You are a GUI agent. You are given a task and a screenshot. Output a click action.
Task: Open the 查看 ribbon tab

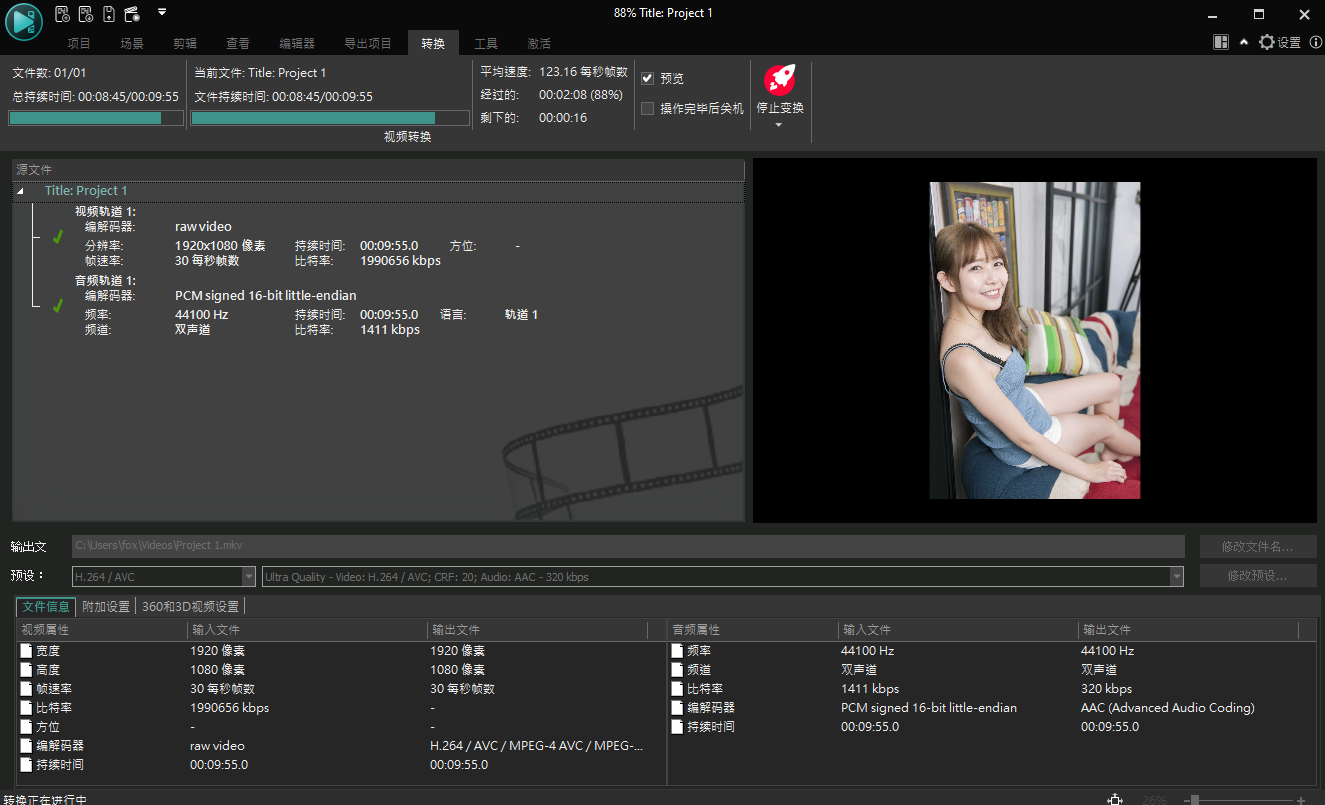(x=238, y=43)
